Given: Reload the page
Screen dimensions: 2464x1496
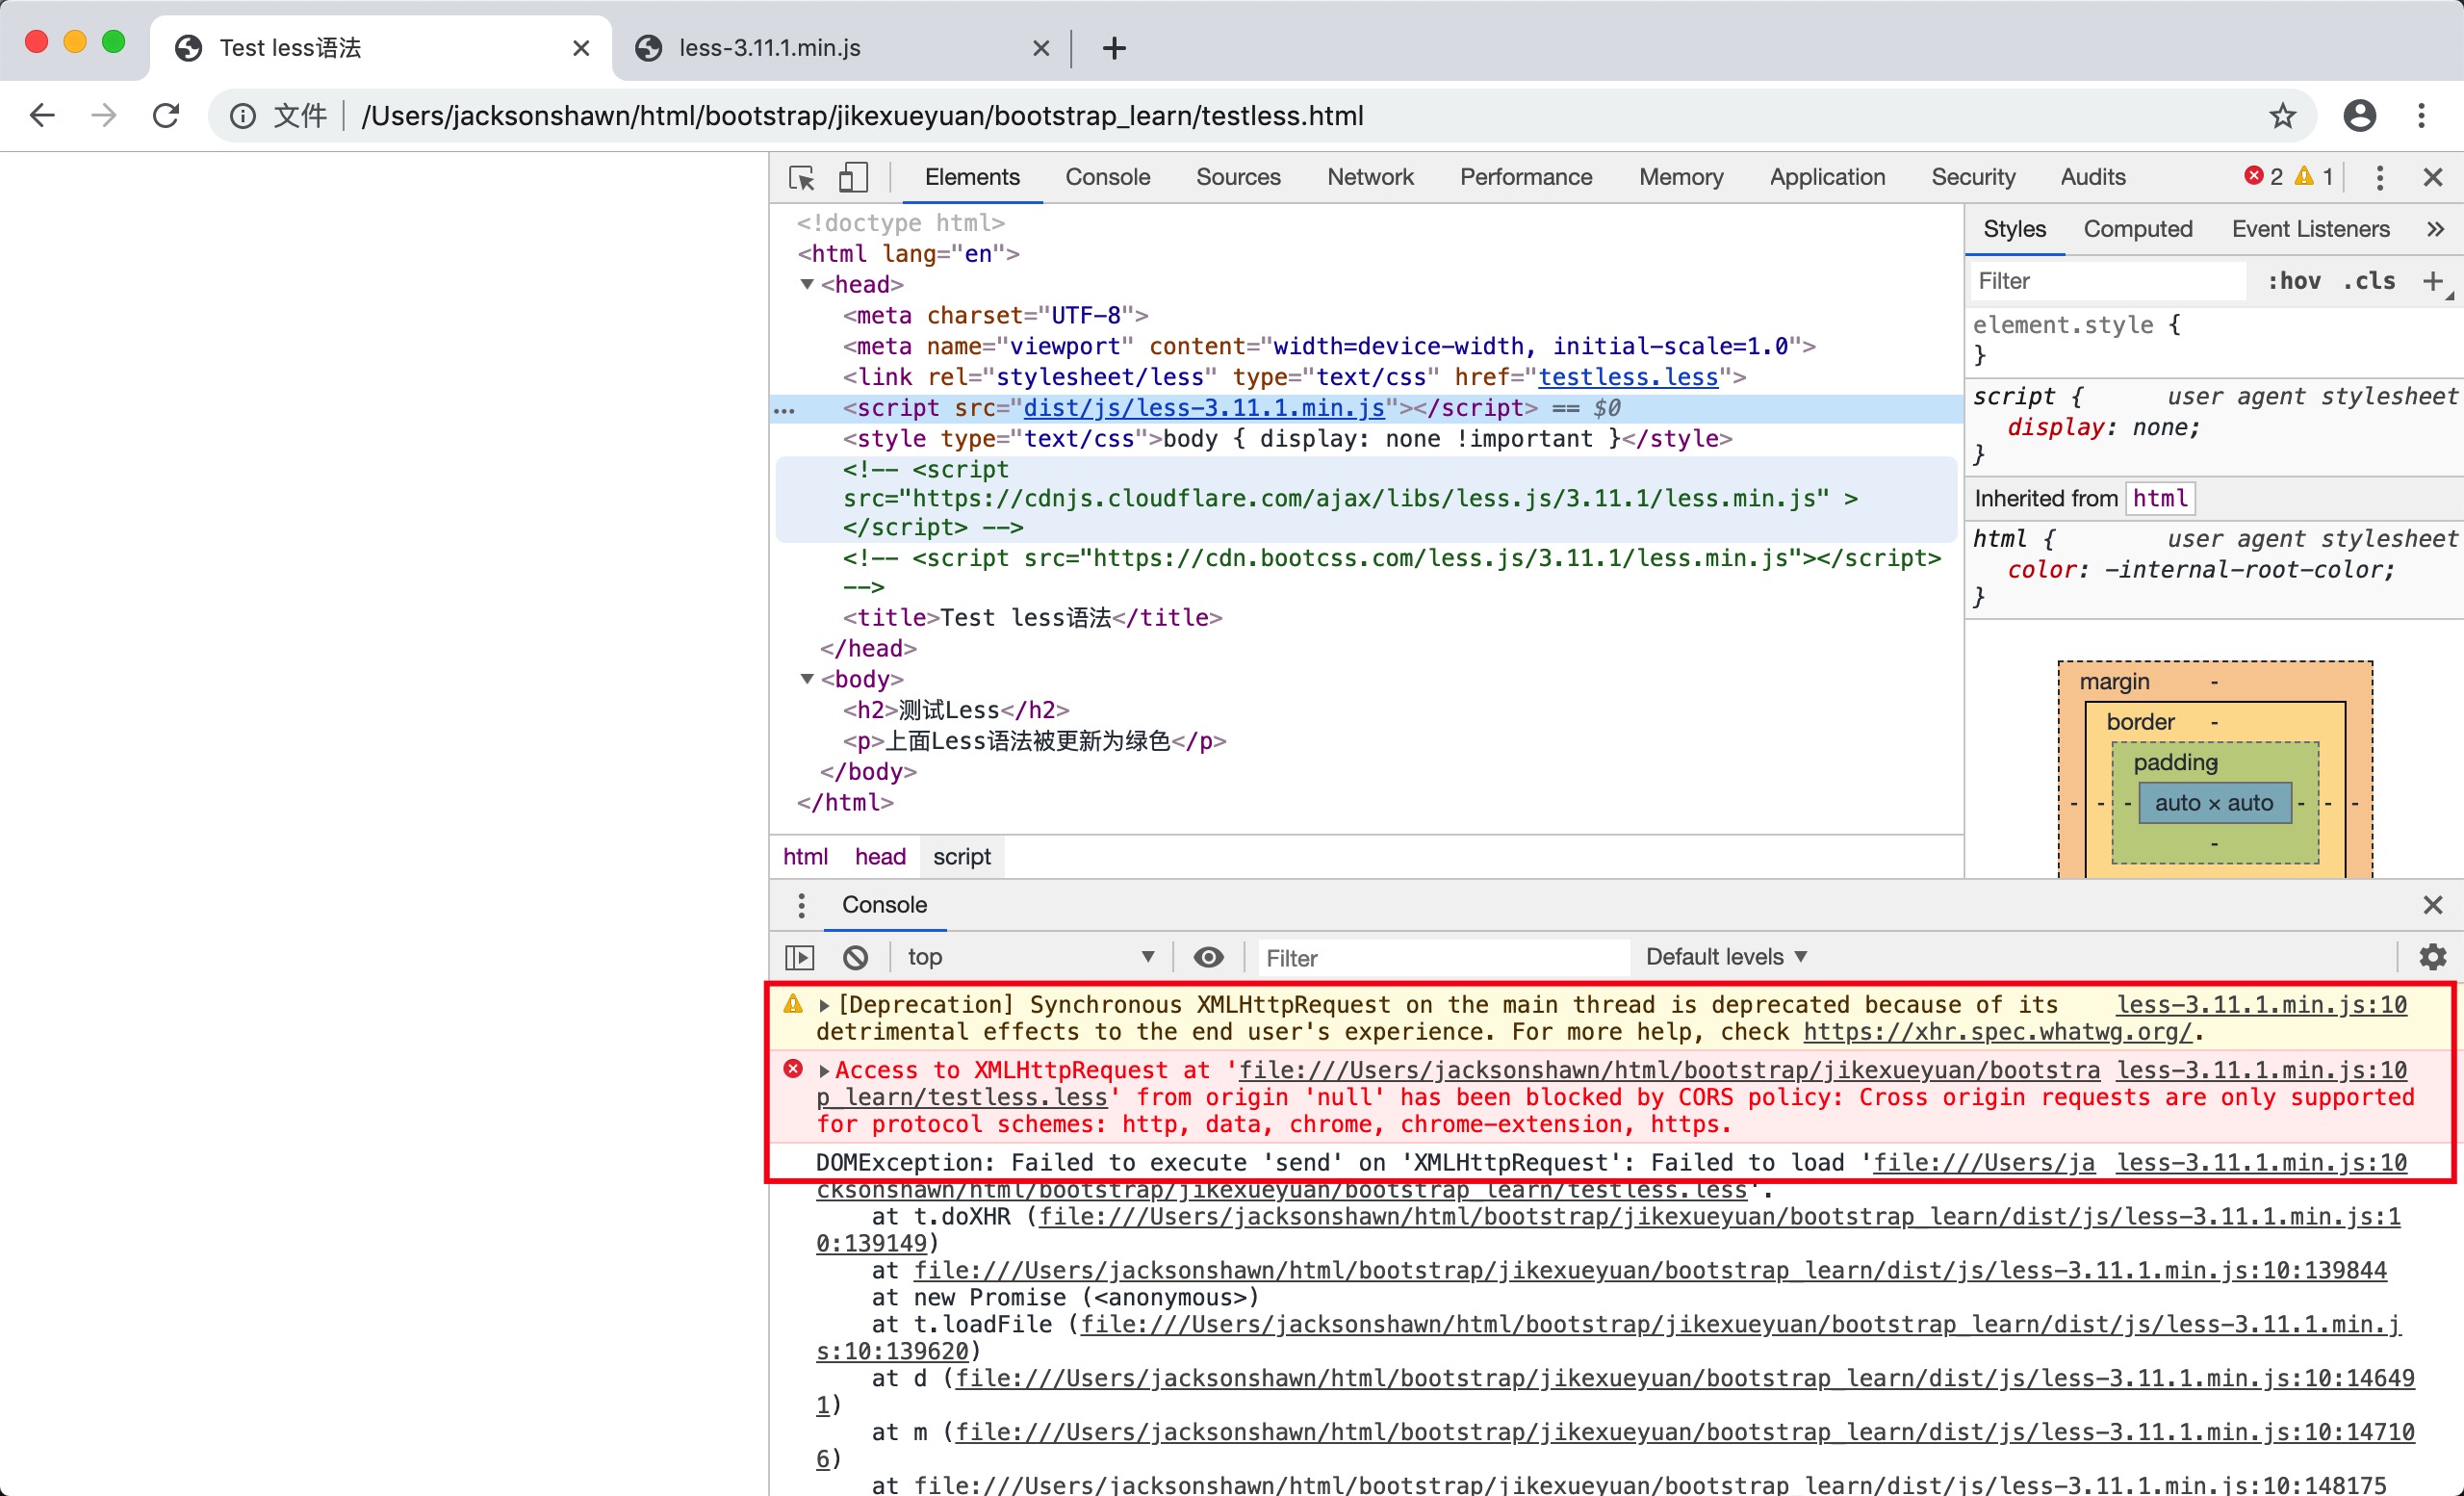Looking at the screenshot, I should 166,116.
